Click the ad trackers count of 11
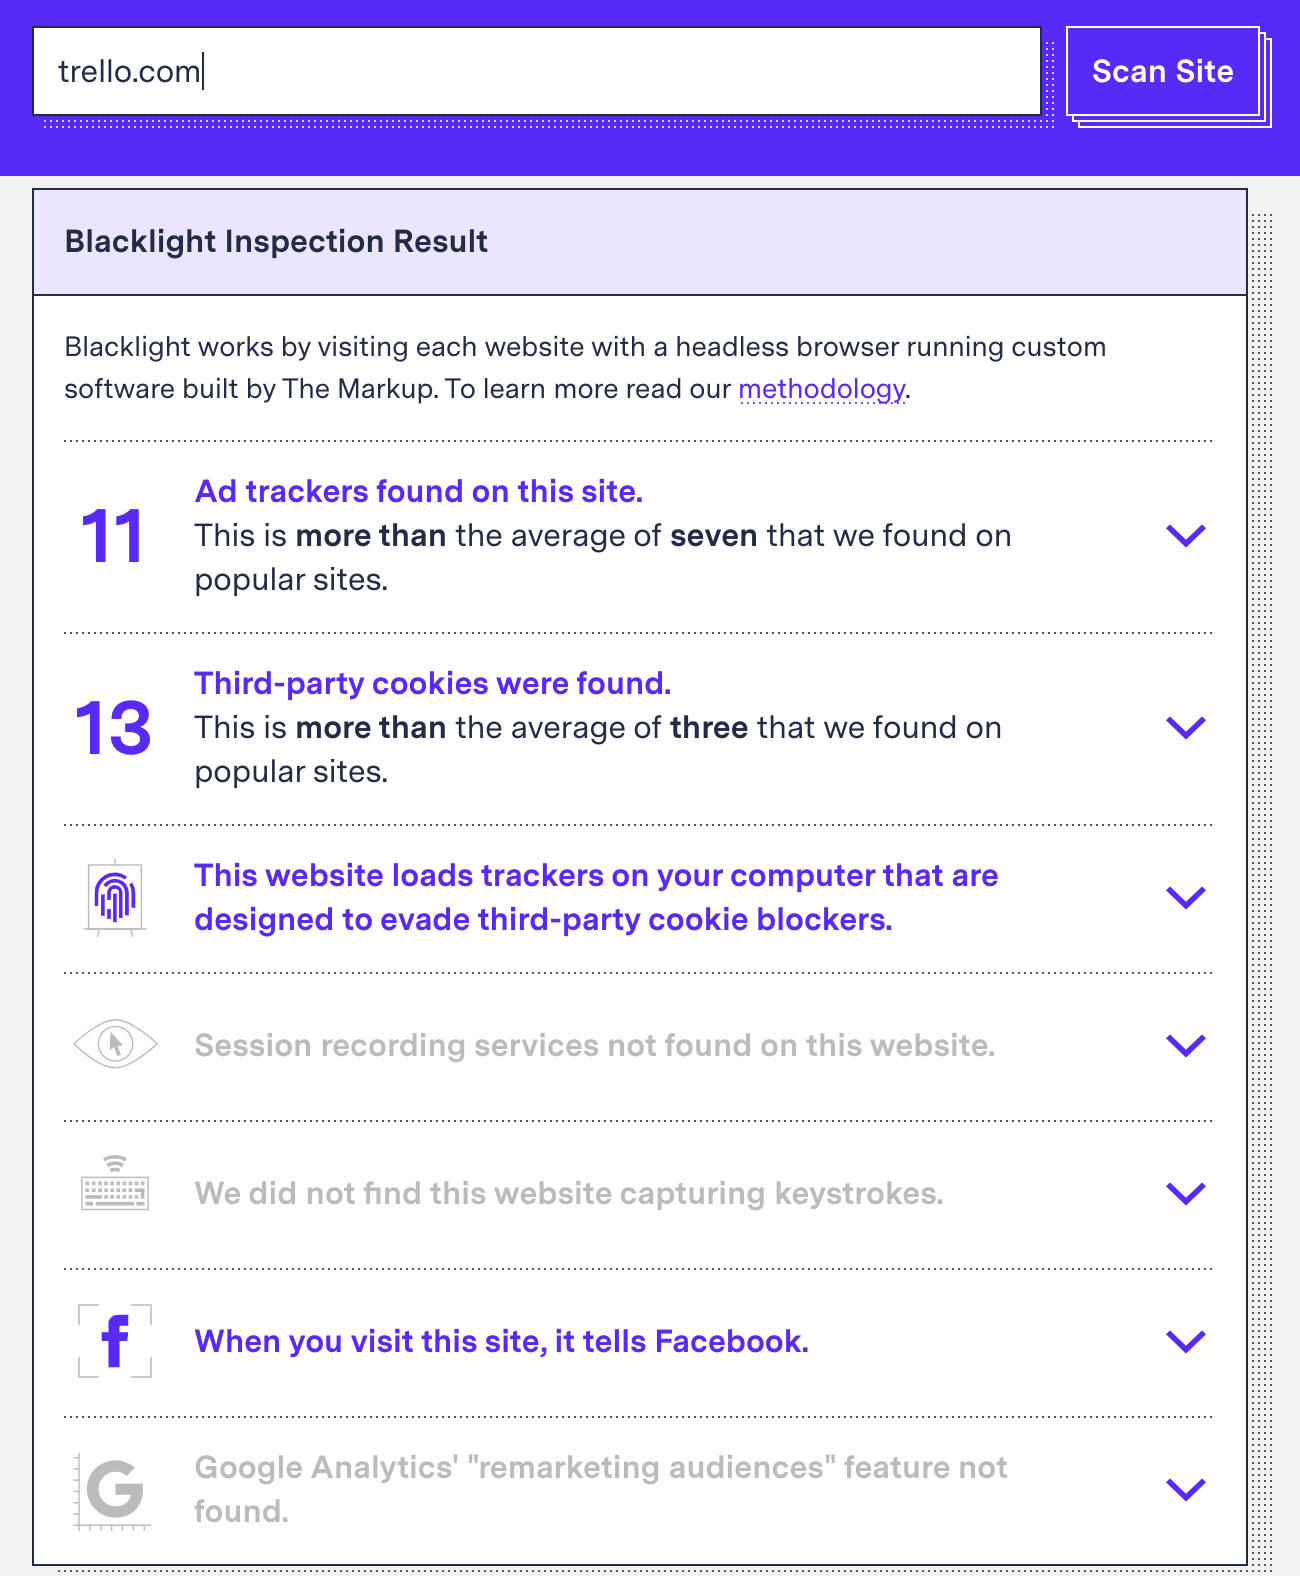The width and height of the screenshot is (1300, 1576). click(x=111, y=536)
